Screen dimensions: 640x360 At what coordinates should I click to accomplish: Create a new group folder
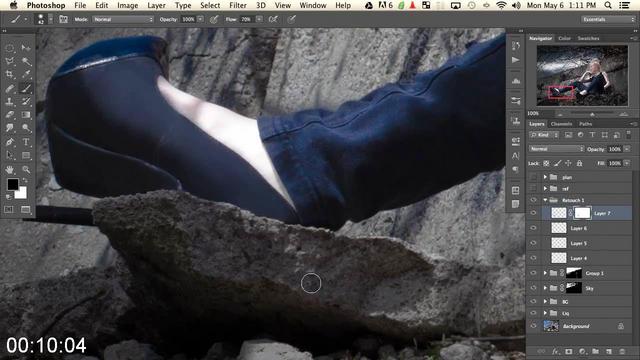click(x=596, y=351)
